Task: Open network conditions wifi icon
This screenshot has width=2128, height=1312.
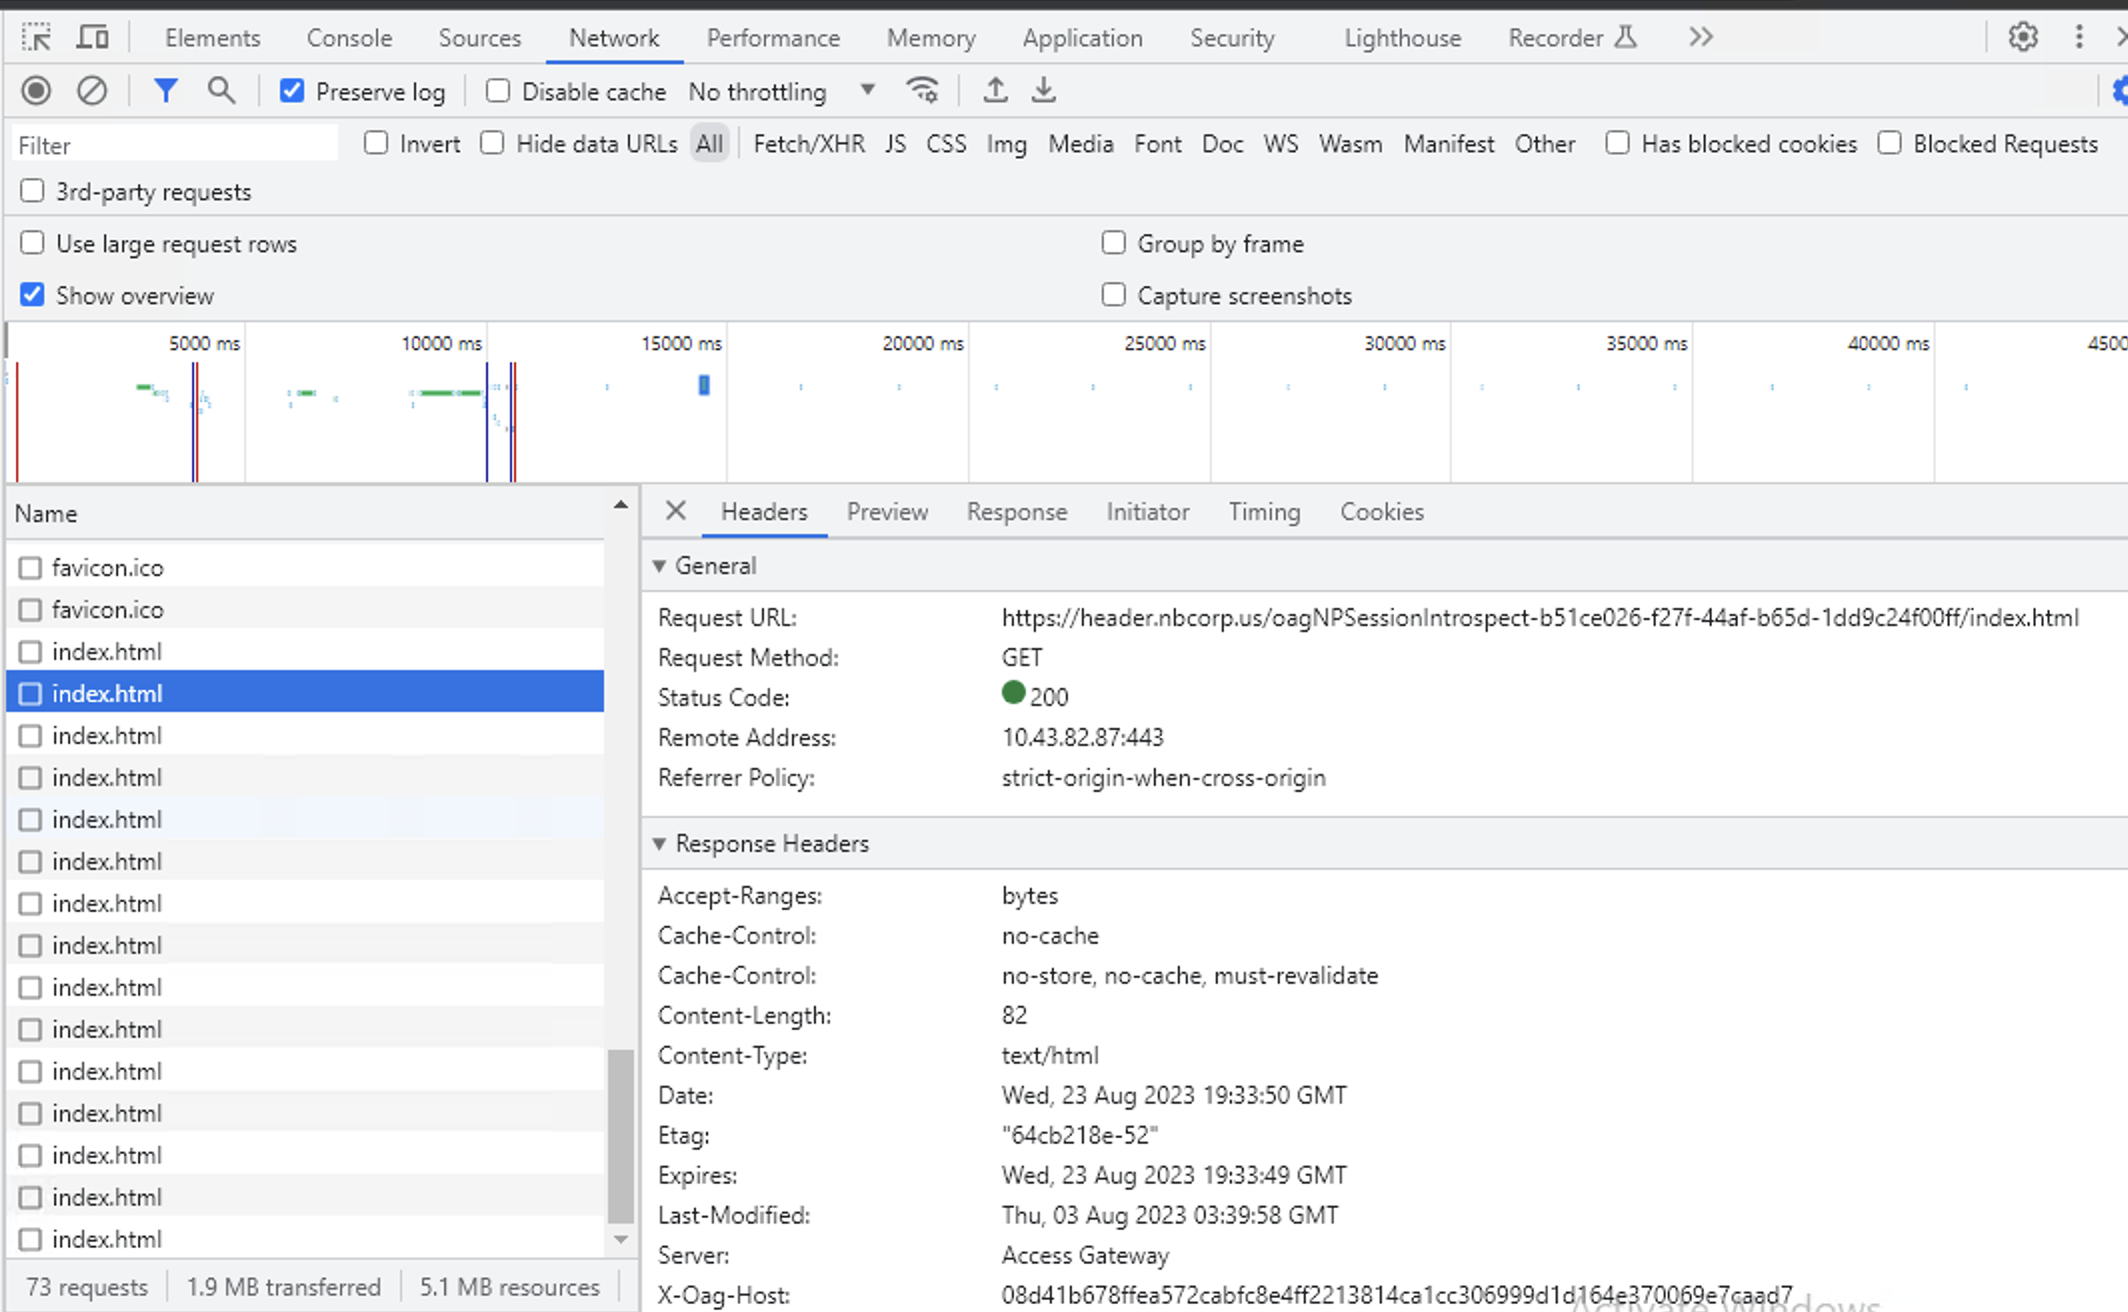Action: [922, 91]
